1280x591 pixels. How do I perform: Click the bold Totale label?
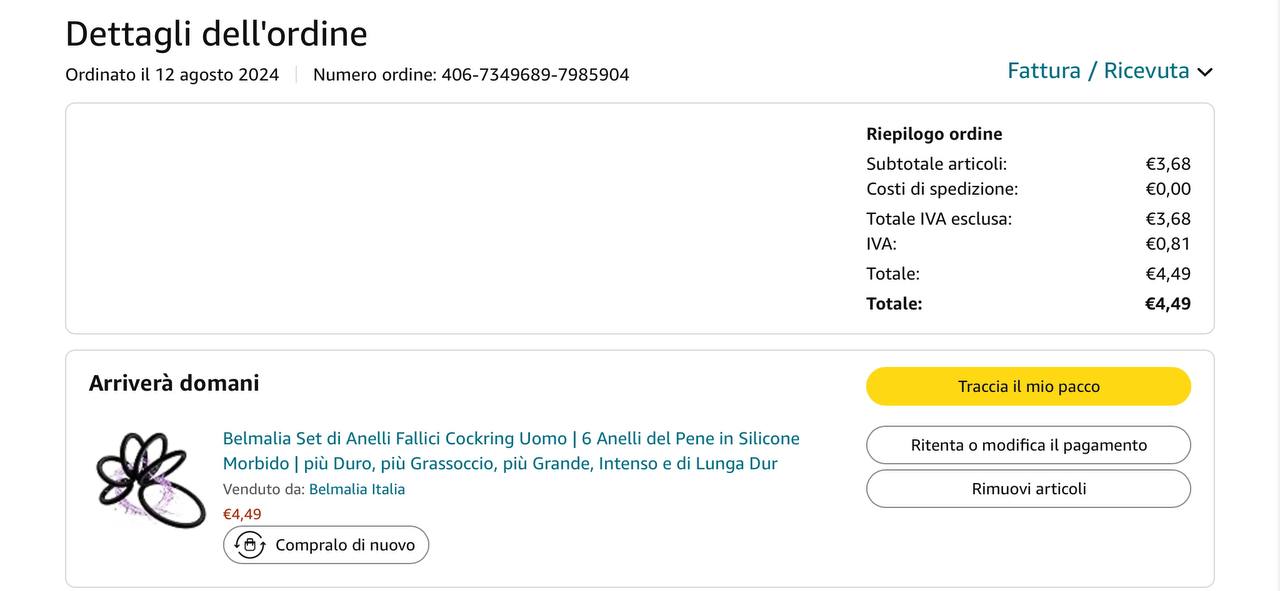(894, 304)
